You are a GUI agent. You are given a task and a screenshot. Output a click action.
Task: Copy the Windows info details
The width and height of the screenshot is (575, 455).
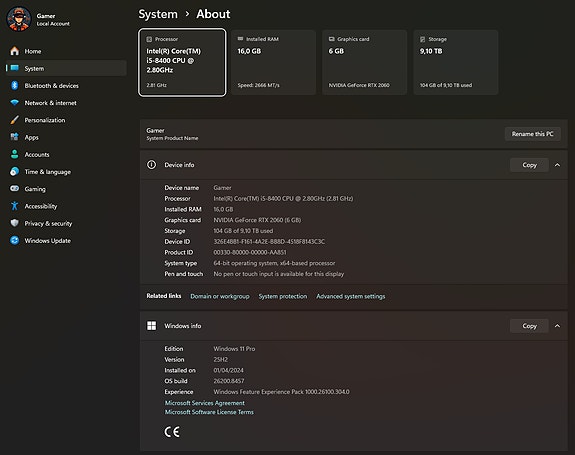click(x=529, y=326)
